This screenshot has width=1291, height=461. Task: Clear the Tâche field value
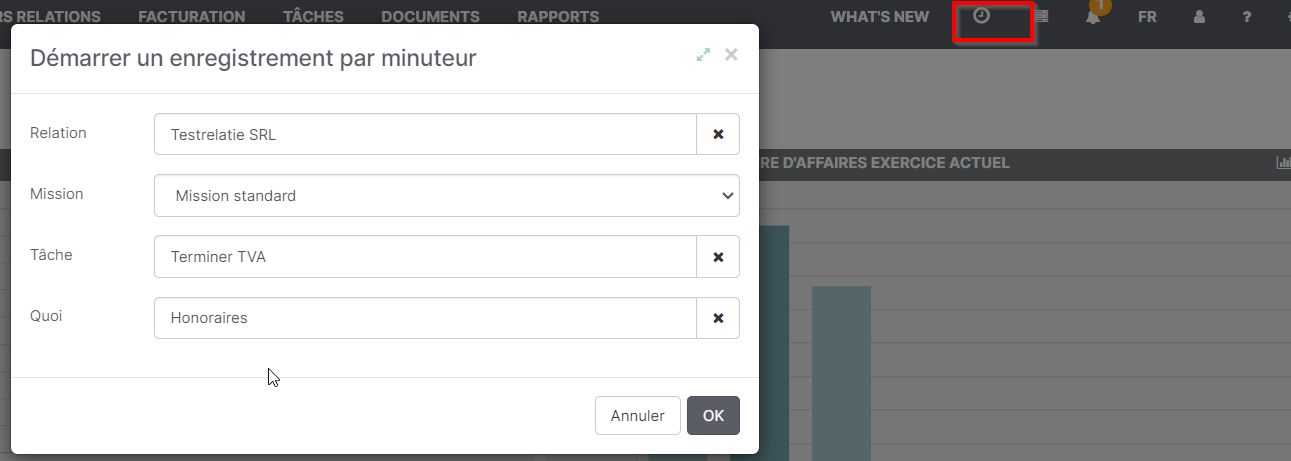[x=718, y=257]
